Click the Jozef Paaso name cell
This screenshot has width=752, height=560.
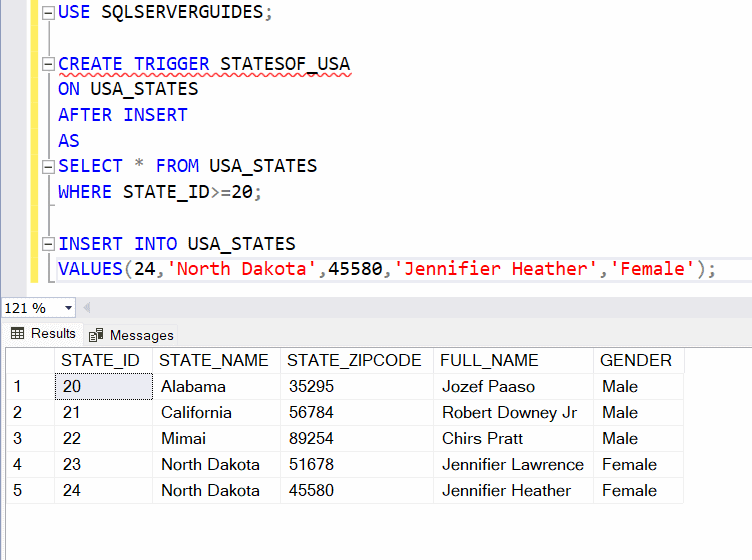pyautogui.click(x=513, y=386)
